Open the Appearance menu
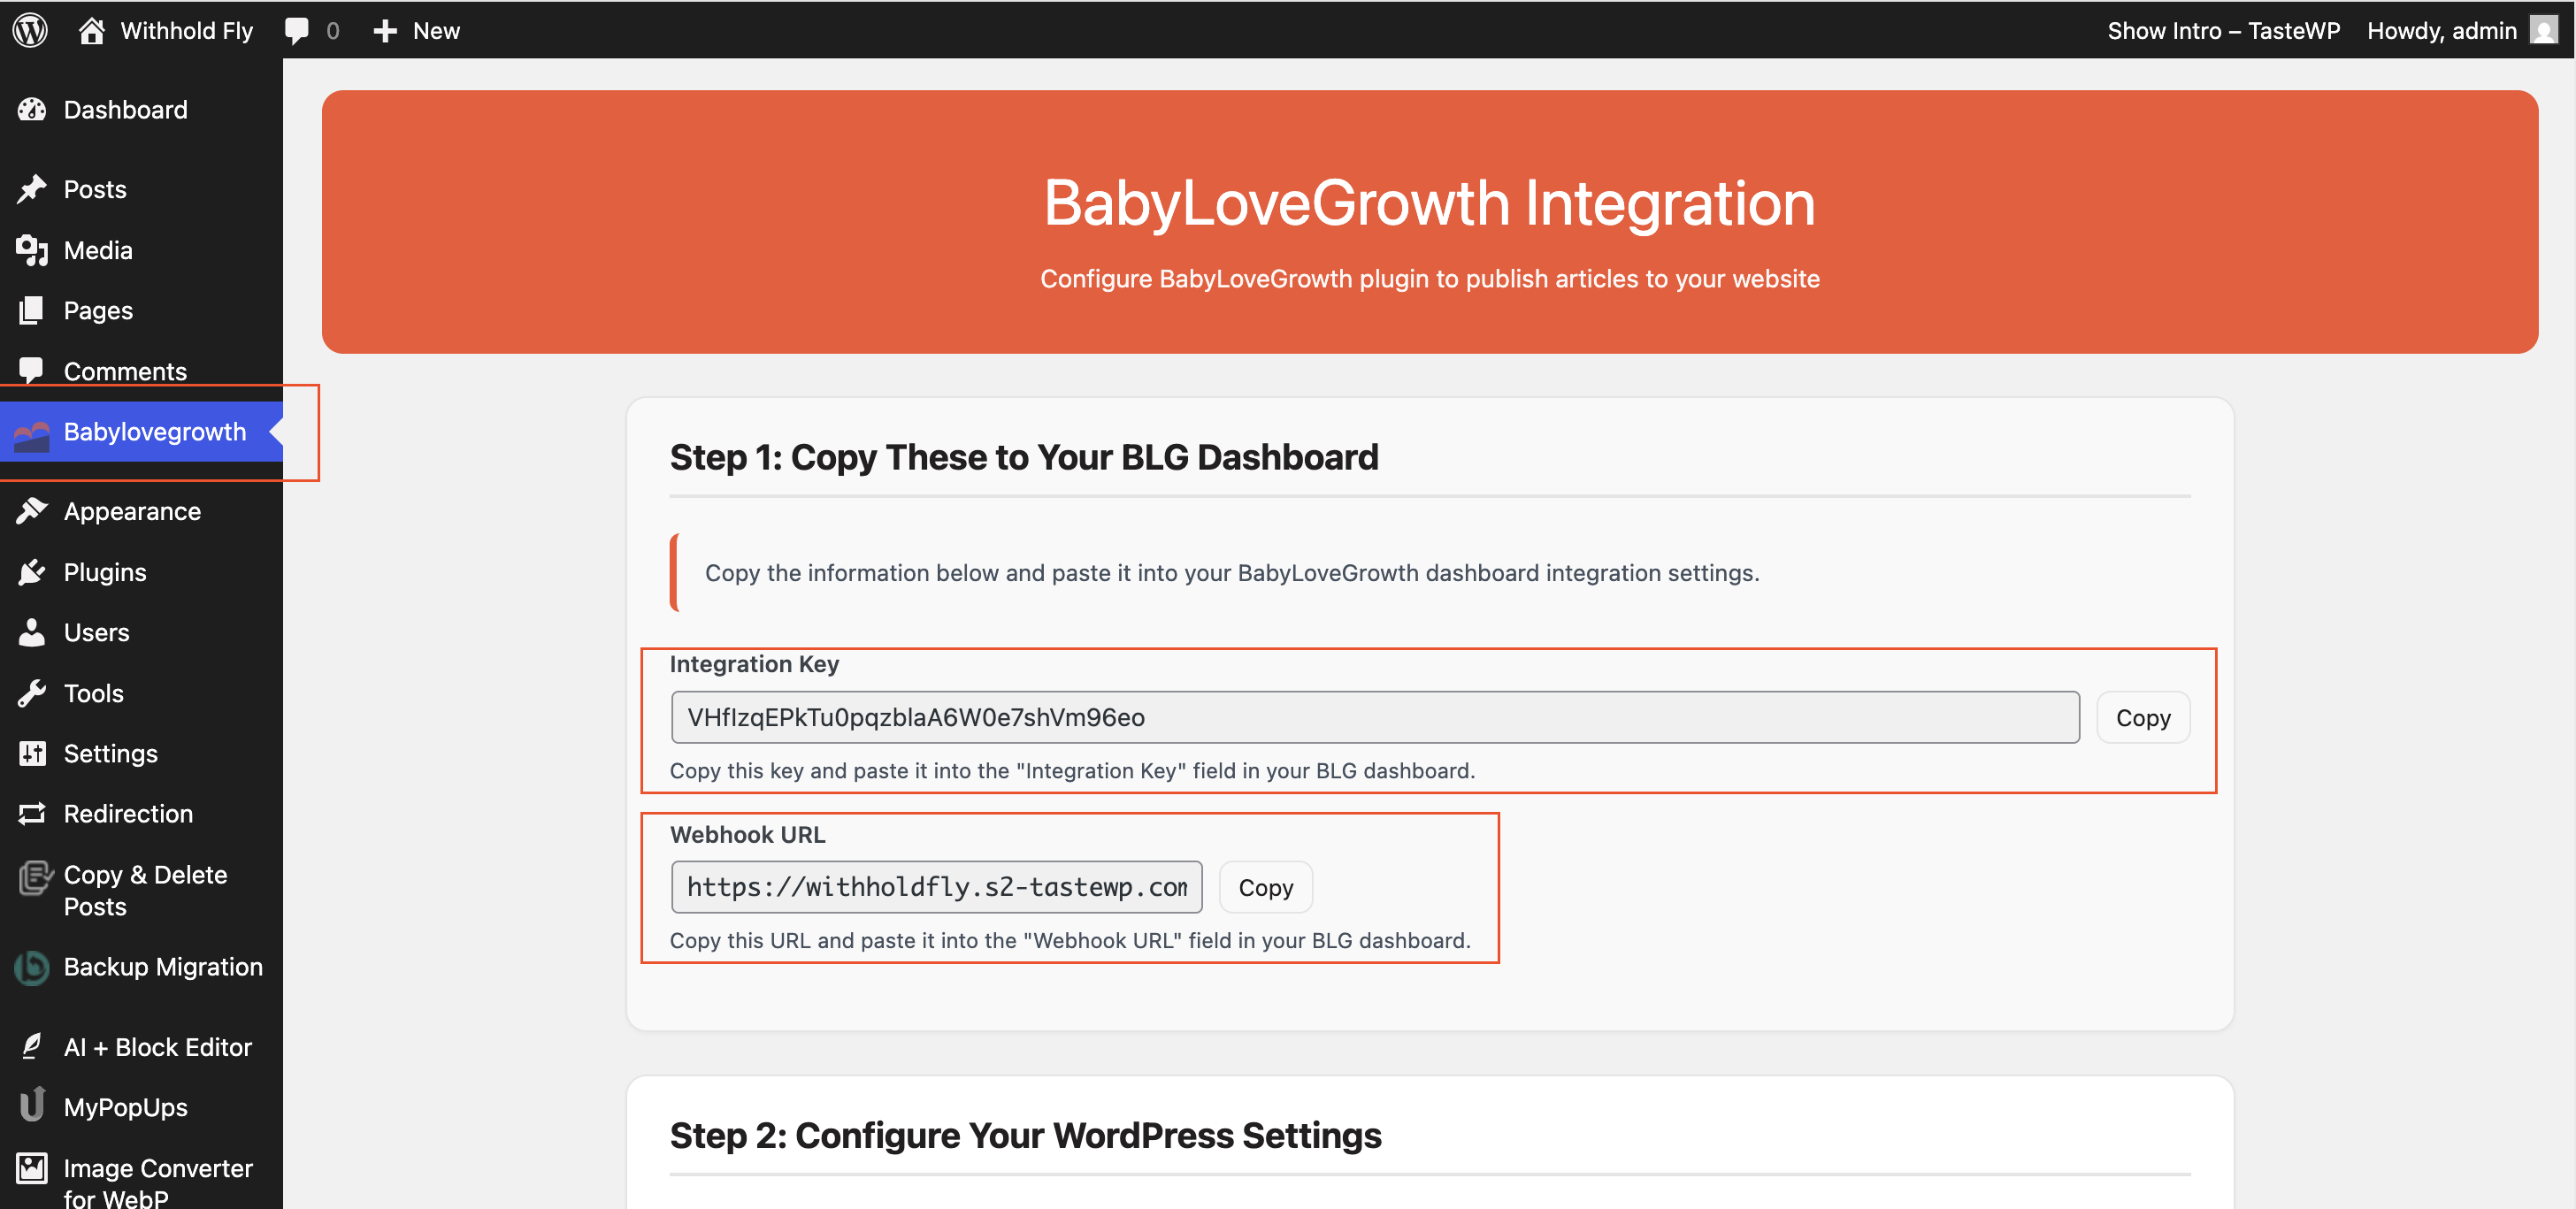 (132, 511)
